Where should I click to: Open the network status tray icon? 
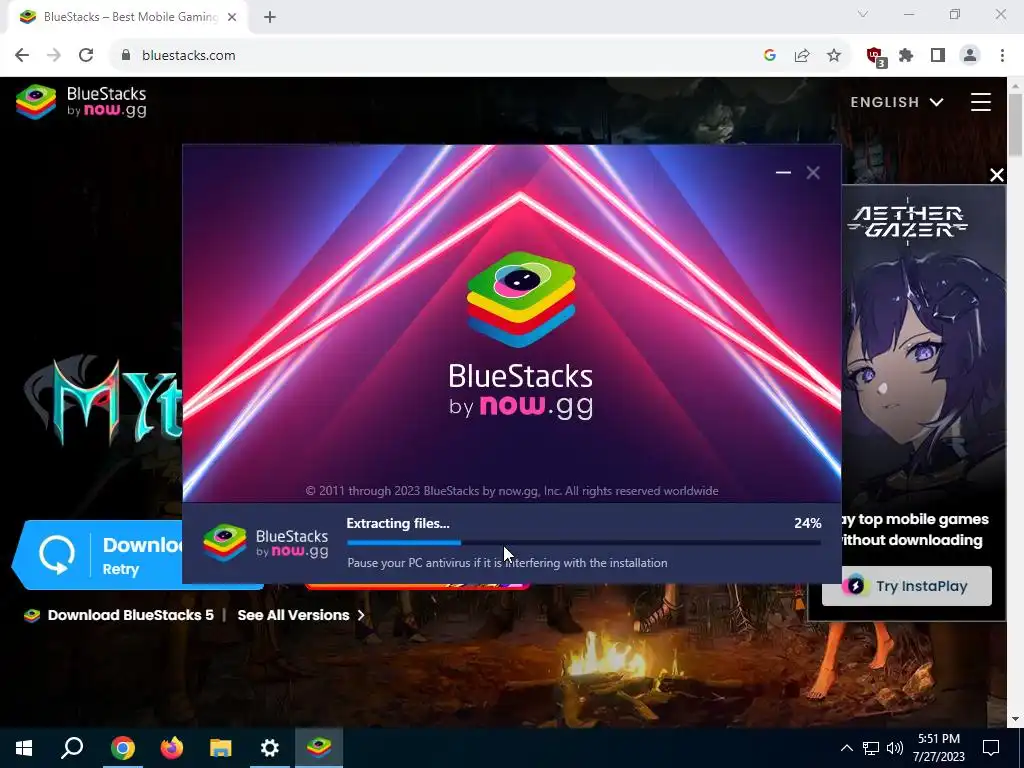(871, 748)
